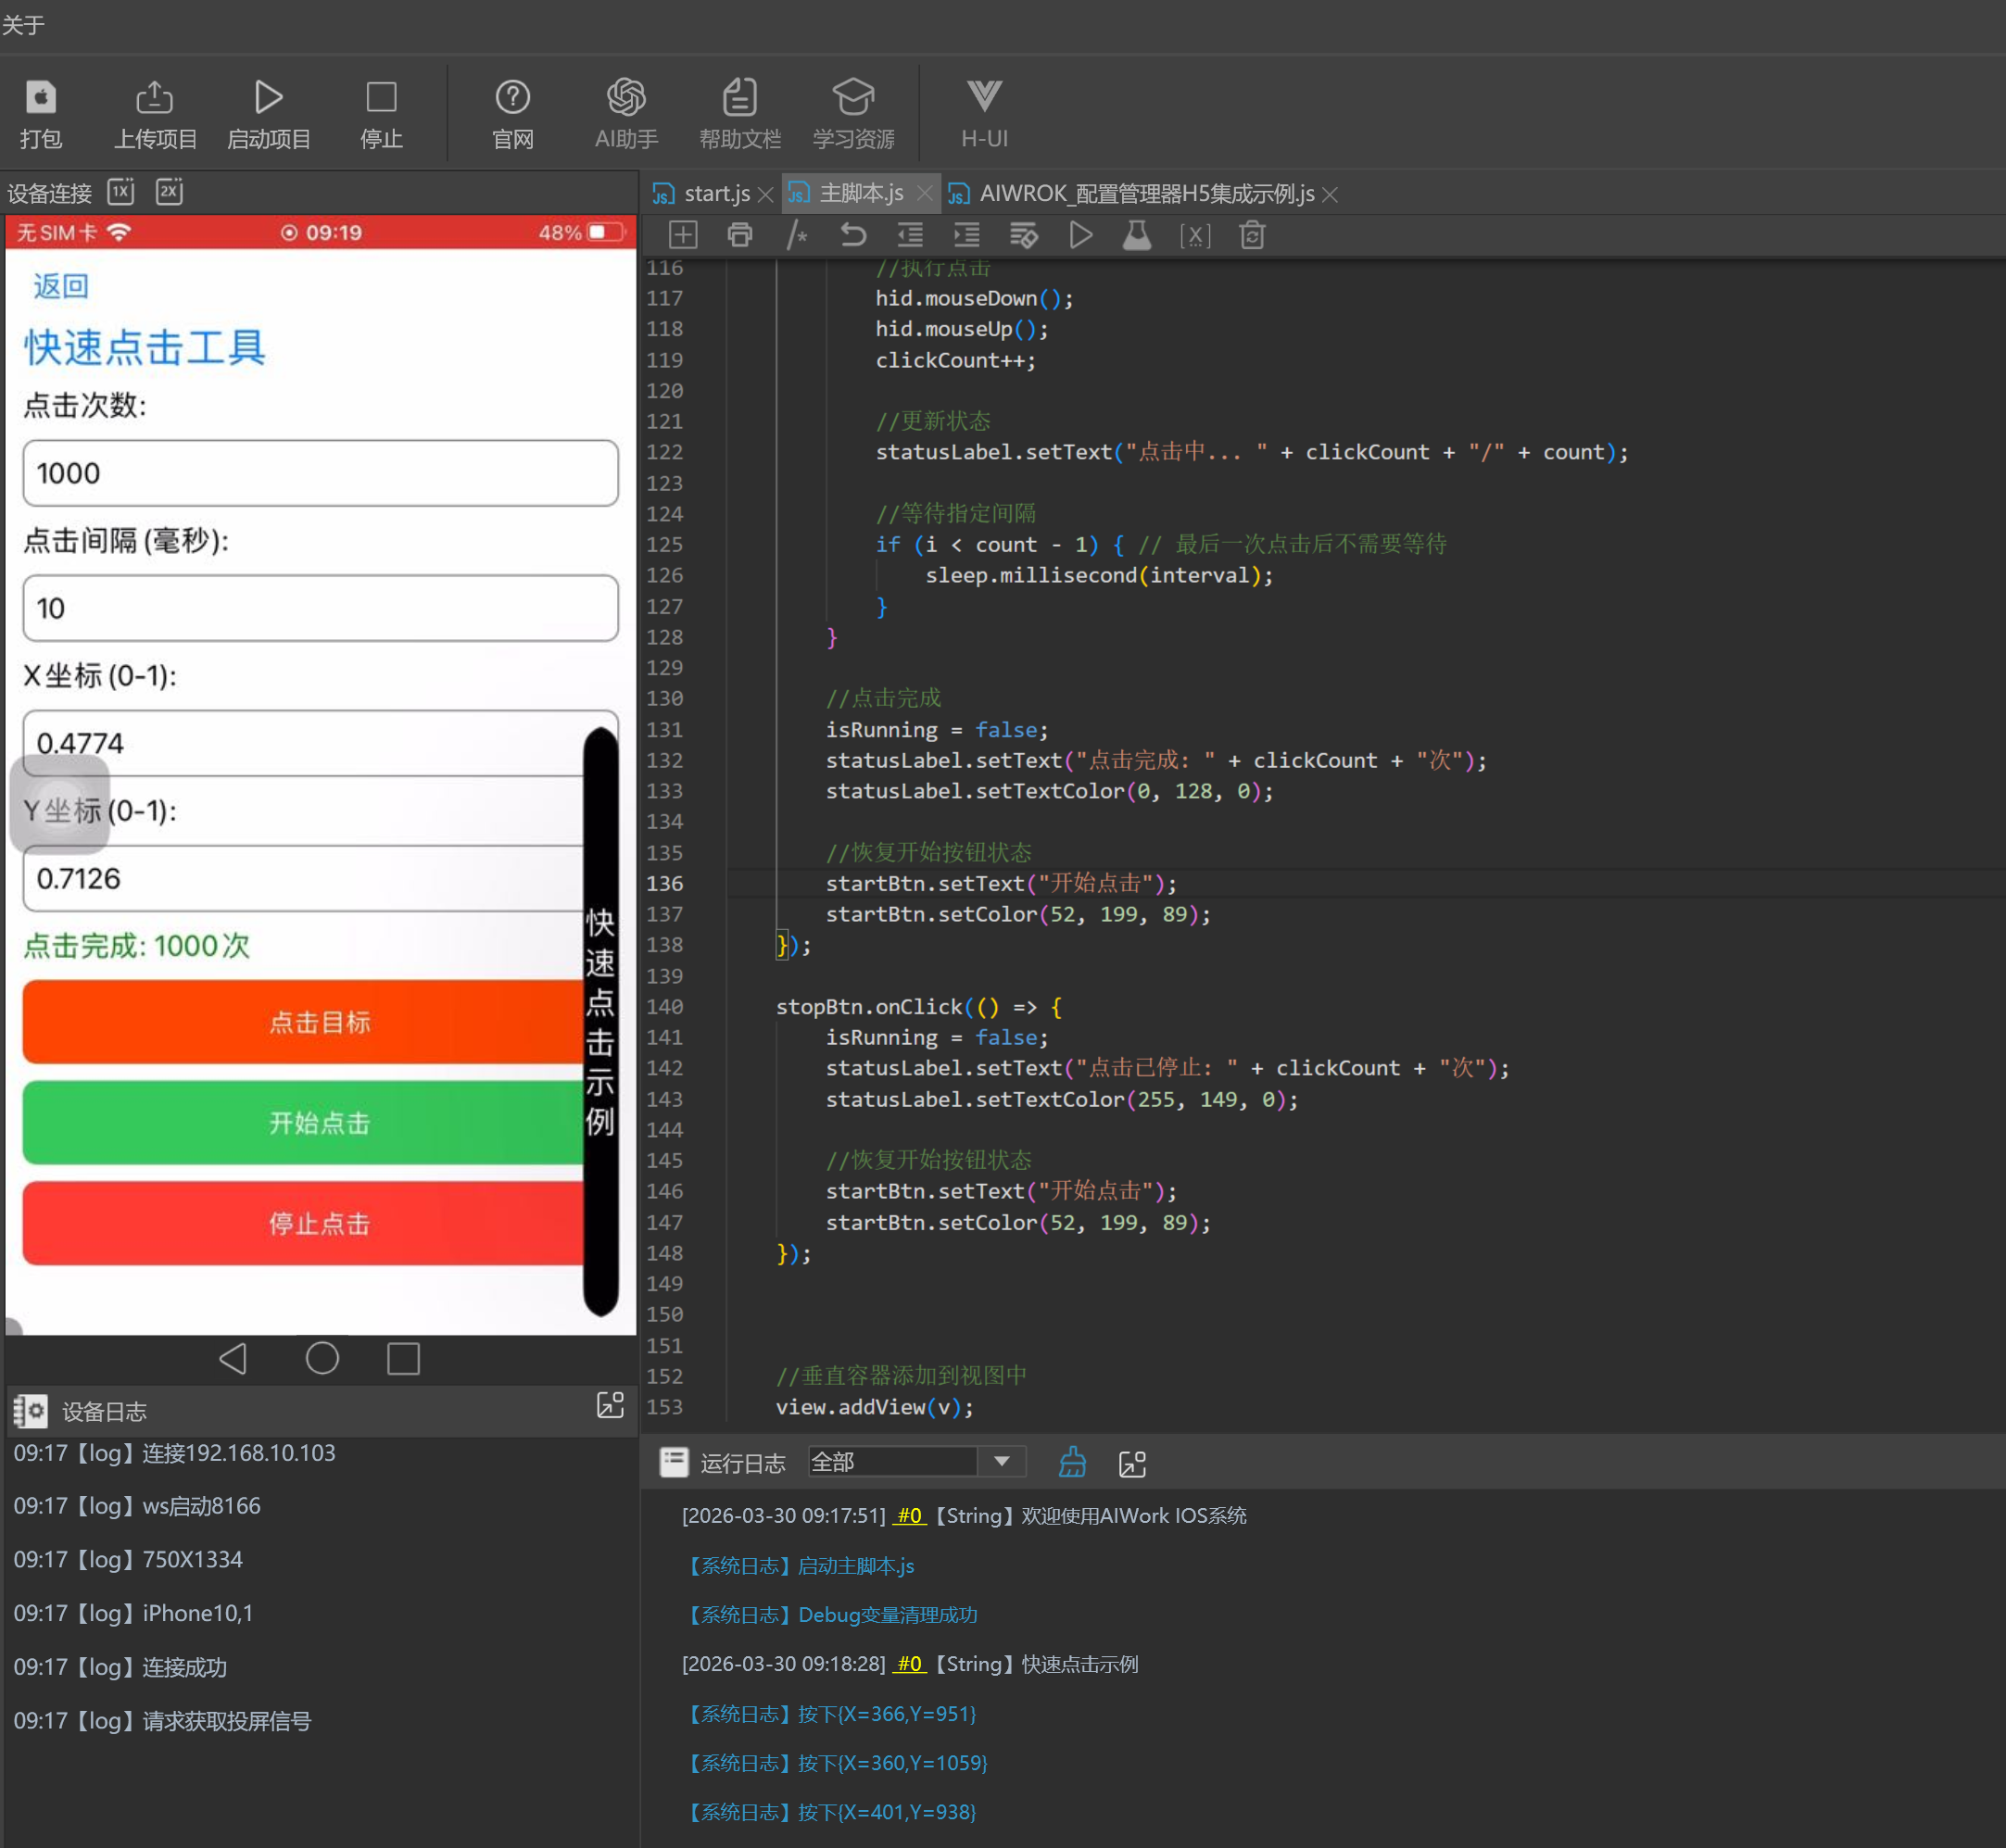Open the AIWROK_配置管理器H5集成示例.js tab
Screen dimensions: 2006x1848
pyautogui.click(x=1146, y=193)
